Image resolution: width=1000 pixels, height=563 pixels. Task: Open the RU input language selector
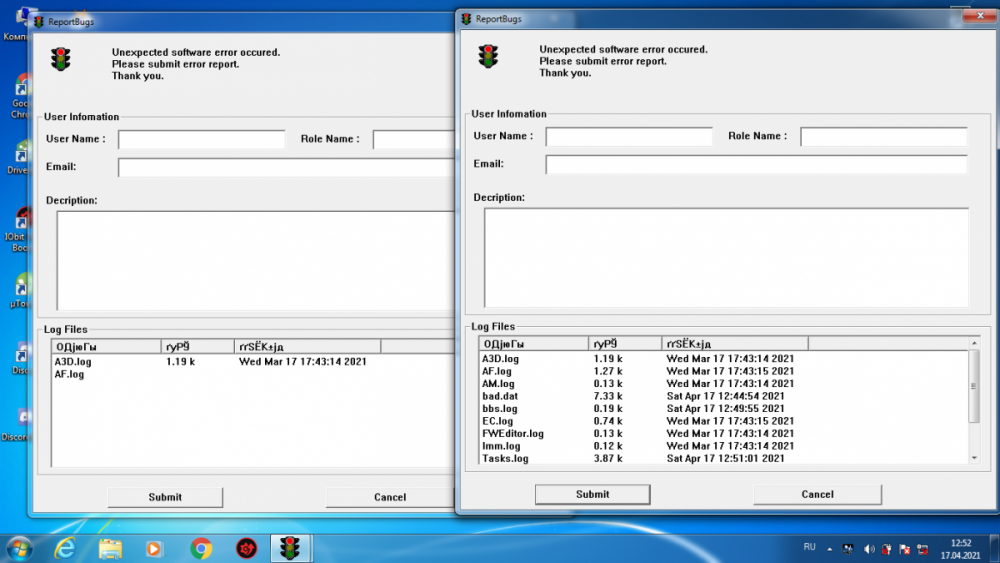(x=810, y=547)
